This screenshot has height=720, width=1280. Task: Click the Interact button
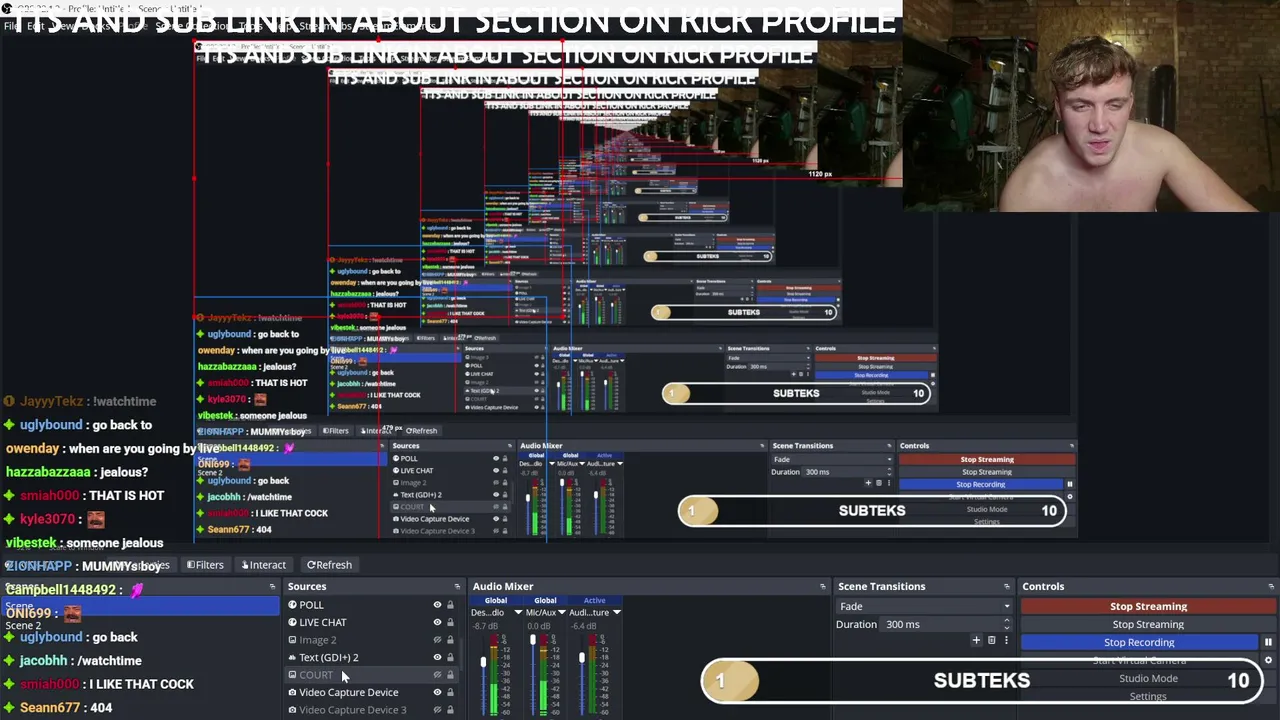click(x=264, y=565)
